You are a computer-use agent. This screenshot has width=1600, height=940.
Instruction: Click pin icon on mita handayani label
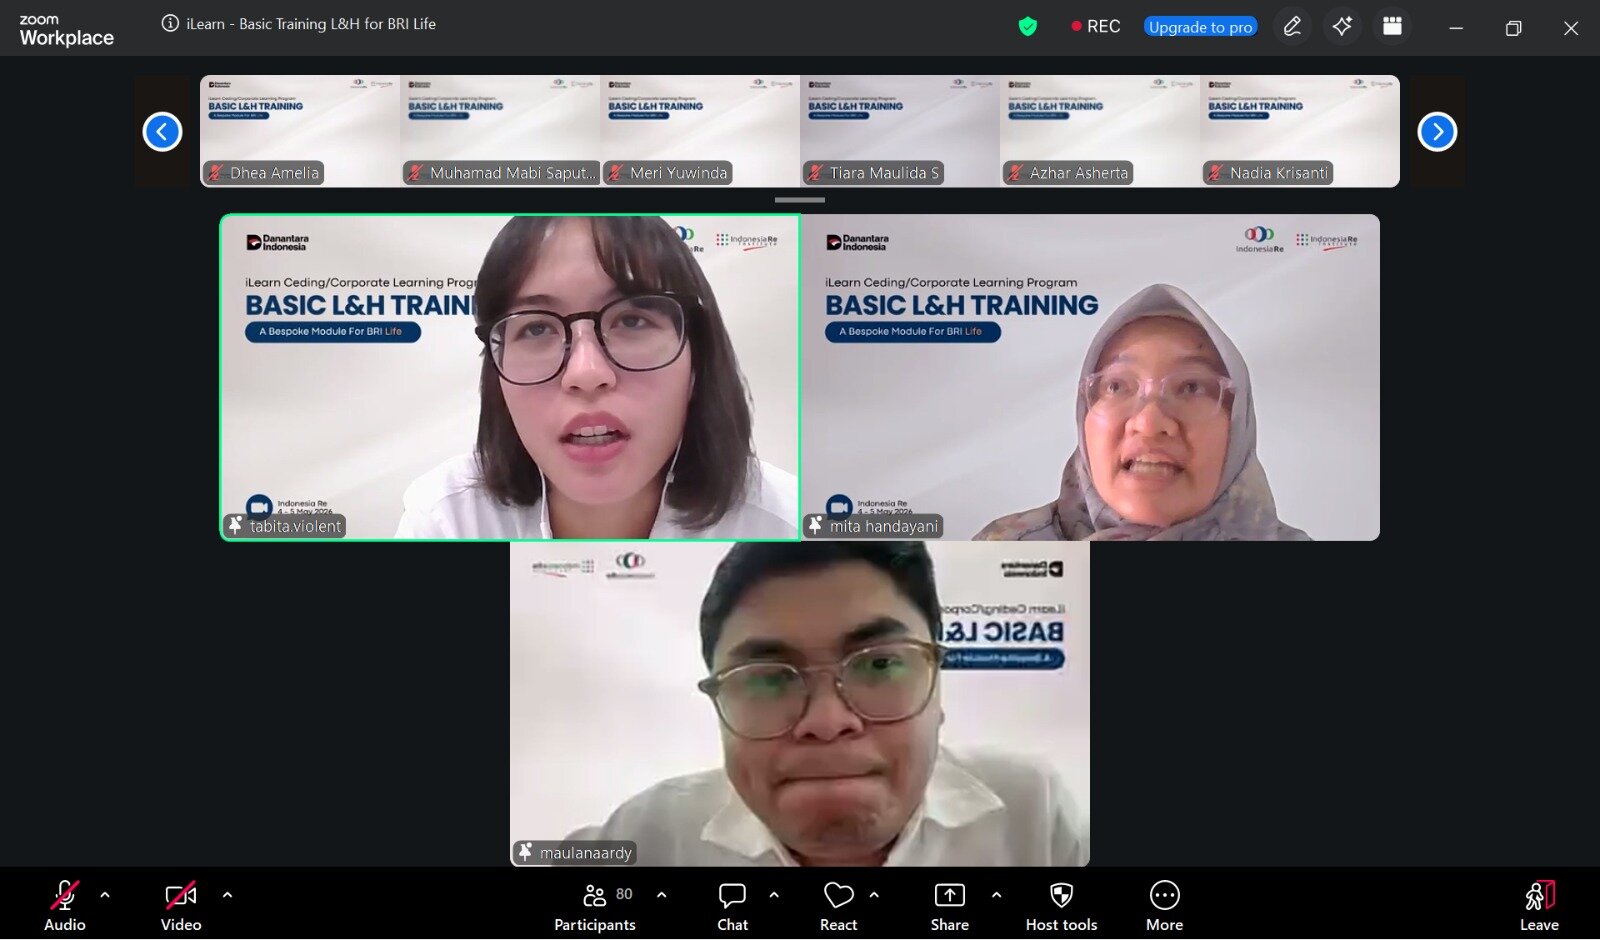pos(815,525)
